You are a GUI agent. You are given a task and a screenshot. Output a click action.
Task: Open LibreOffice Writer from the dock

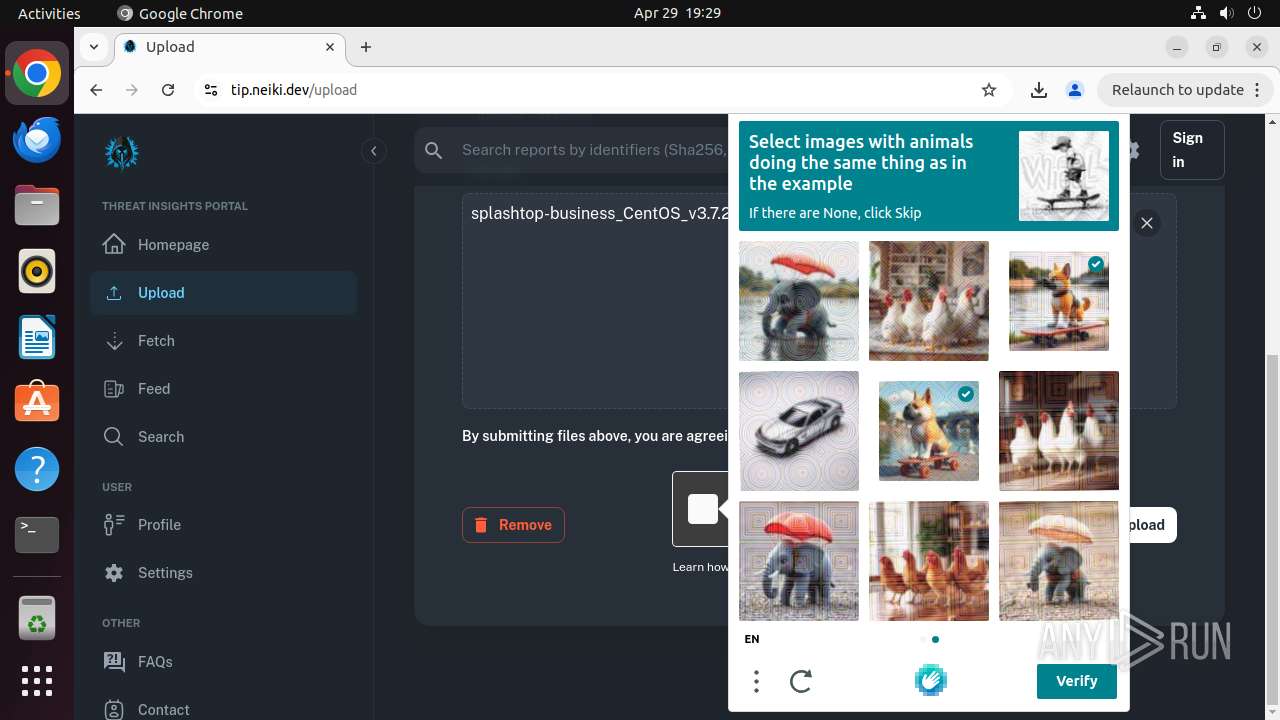click(37, 337)
